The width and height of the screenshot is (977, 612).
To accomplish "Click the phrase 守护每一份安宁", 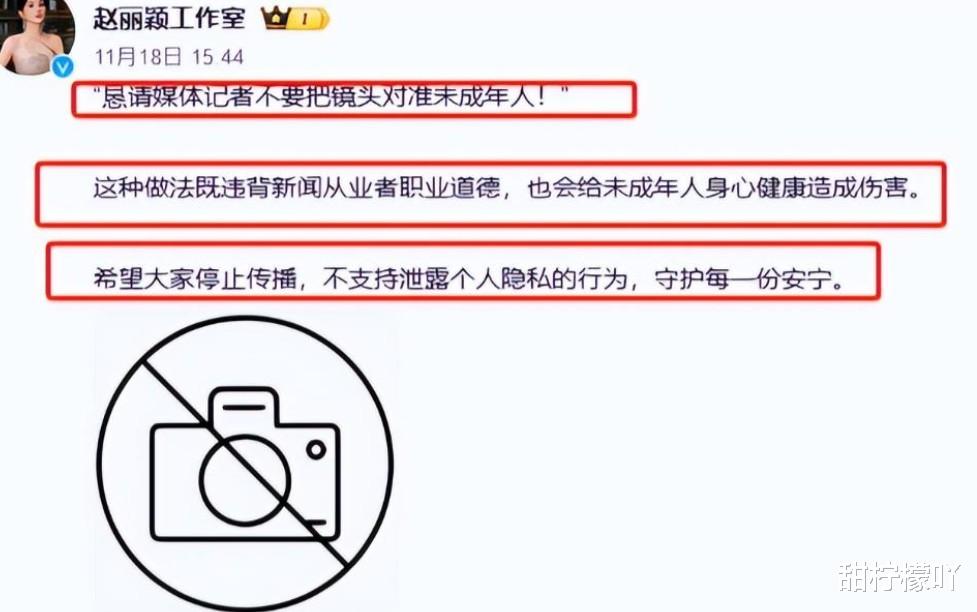I will click(743, 279).
